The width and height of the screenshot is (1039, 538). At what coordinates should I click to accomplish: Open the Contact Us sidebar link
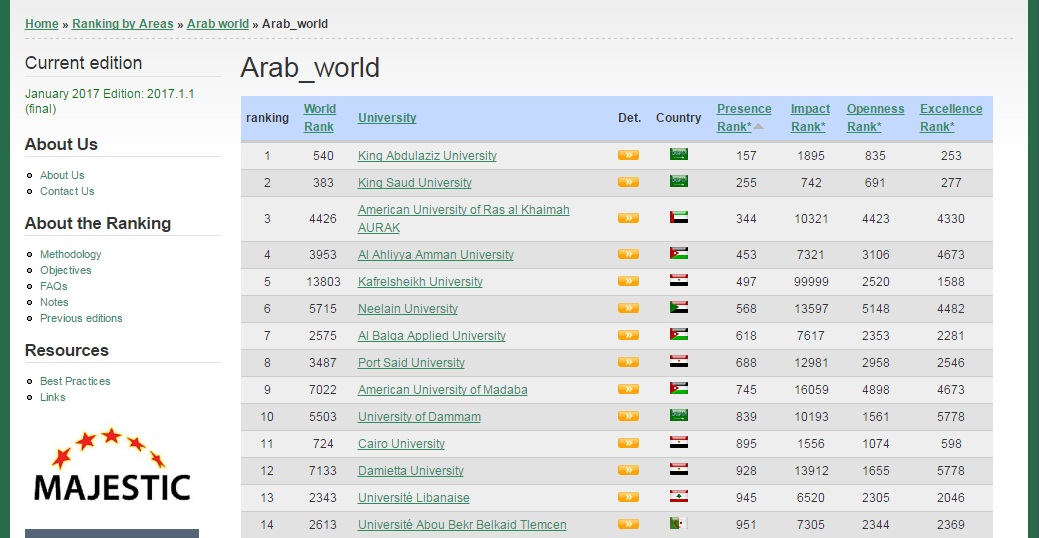click(67, 191)
